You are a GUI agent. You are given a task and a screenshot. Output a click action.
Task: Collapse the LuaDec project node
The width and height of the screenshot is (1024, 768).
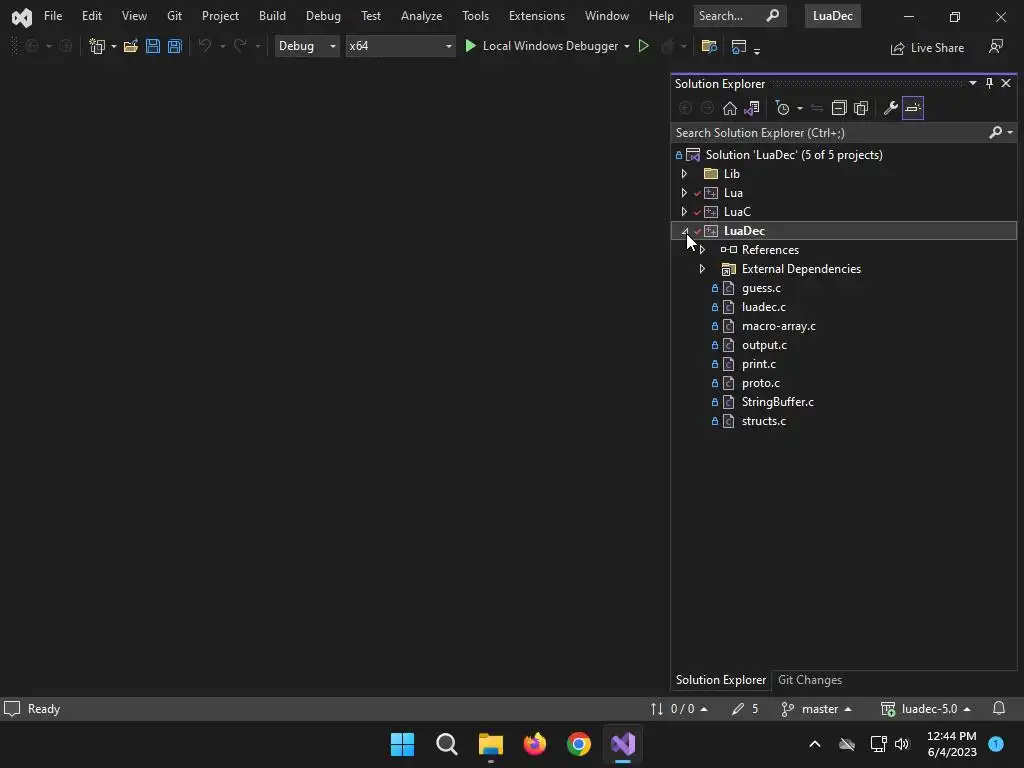pos(684,231)
